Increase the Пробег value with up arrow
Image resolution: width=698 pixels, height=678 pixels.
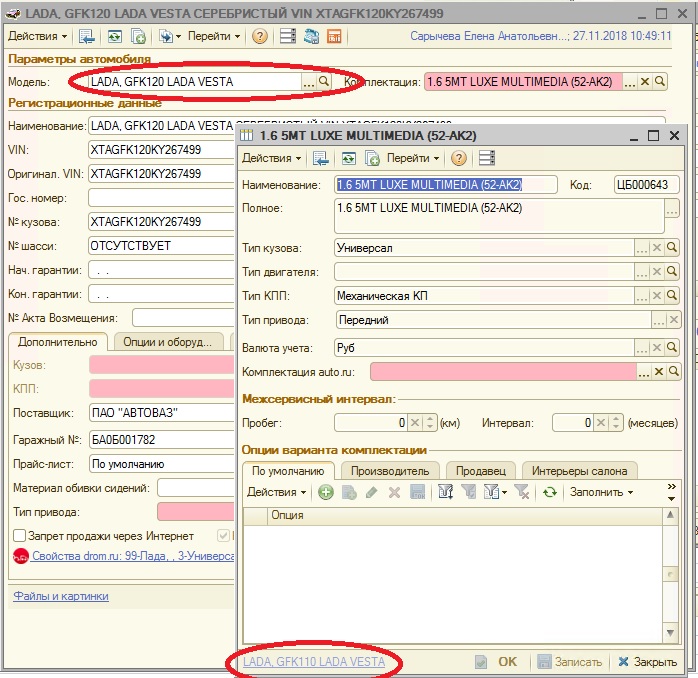coord(431,419)
